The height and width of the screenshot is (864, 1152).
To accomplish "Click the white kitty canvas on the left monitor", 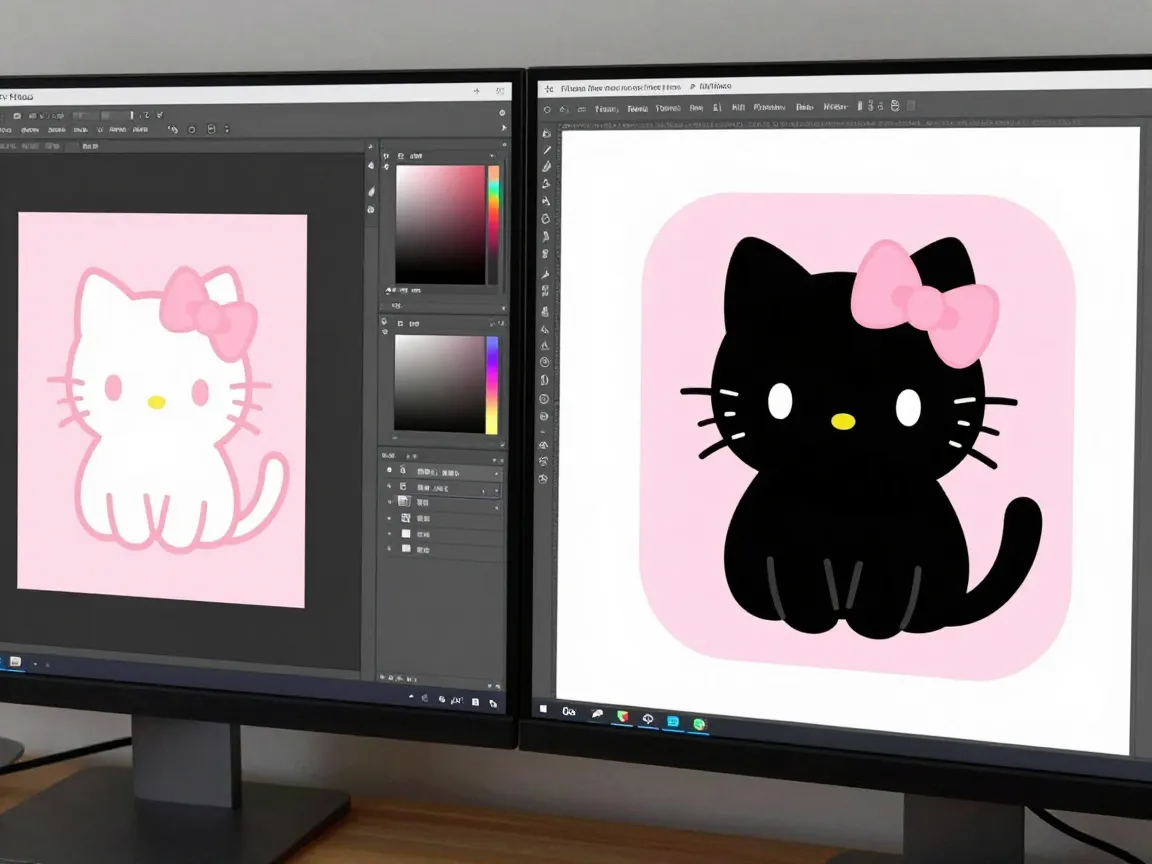I will [x=161, y=410].
